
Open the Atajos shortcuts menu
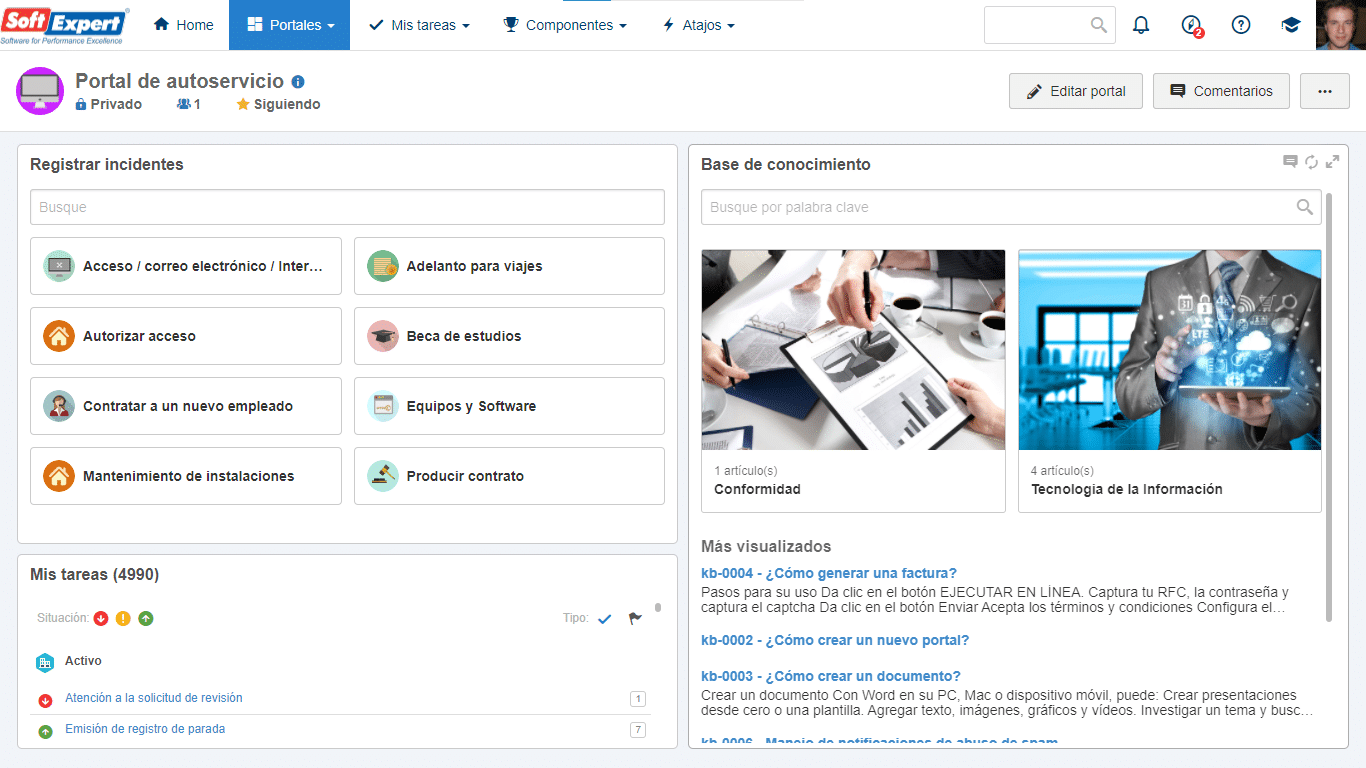tap(698, 25)
